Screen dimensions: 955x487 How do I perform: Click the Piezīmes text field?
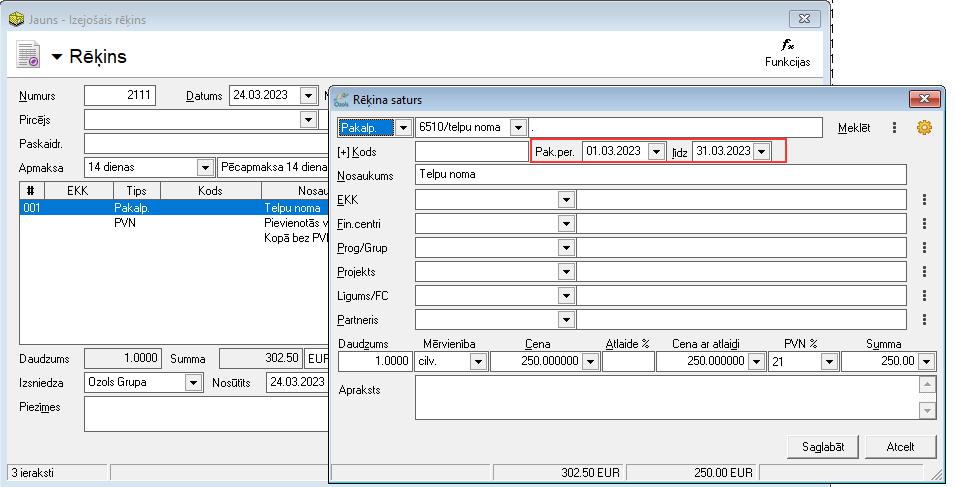point(206,414)
